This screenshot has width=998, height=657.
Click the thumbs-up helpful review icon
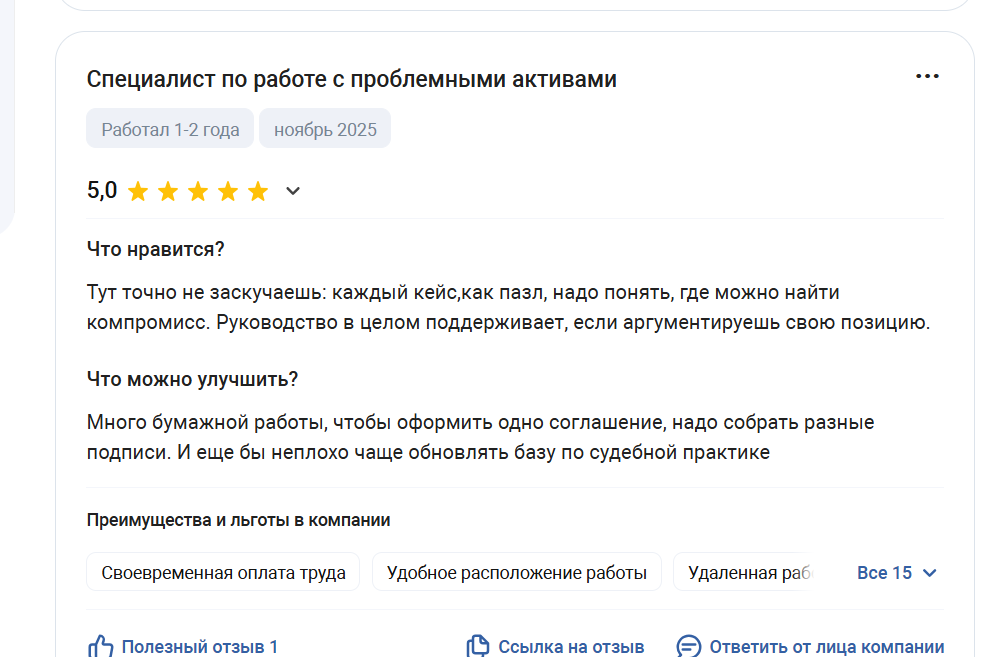coord(100,646)
